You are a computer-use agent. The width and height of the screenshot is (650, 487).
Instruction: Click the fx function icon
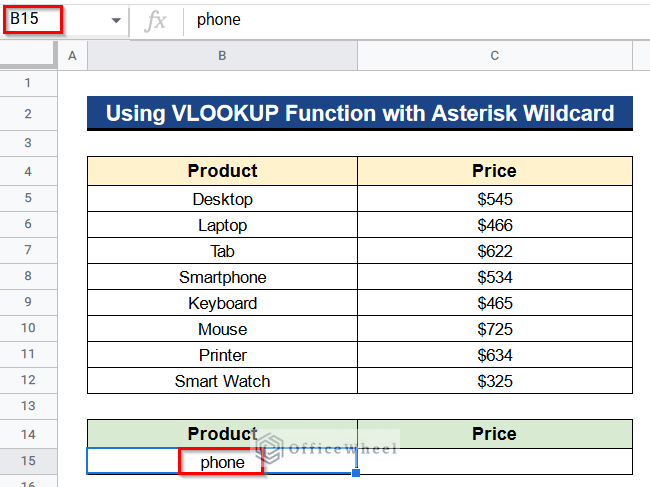point(155,20)
